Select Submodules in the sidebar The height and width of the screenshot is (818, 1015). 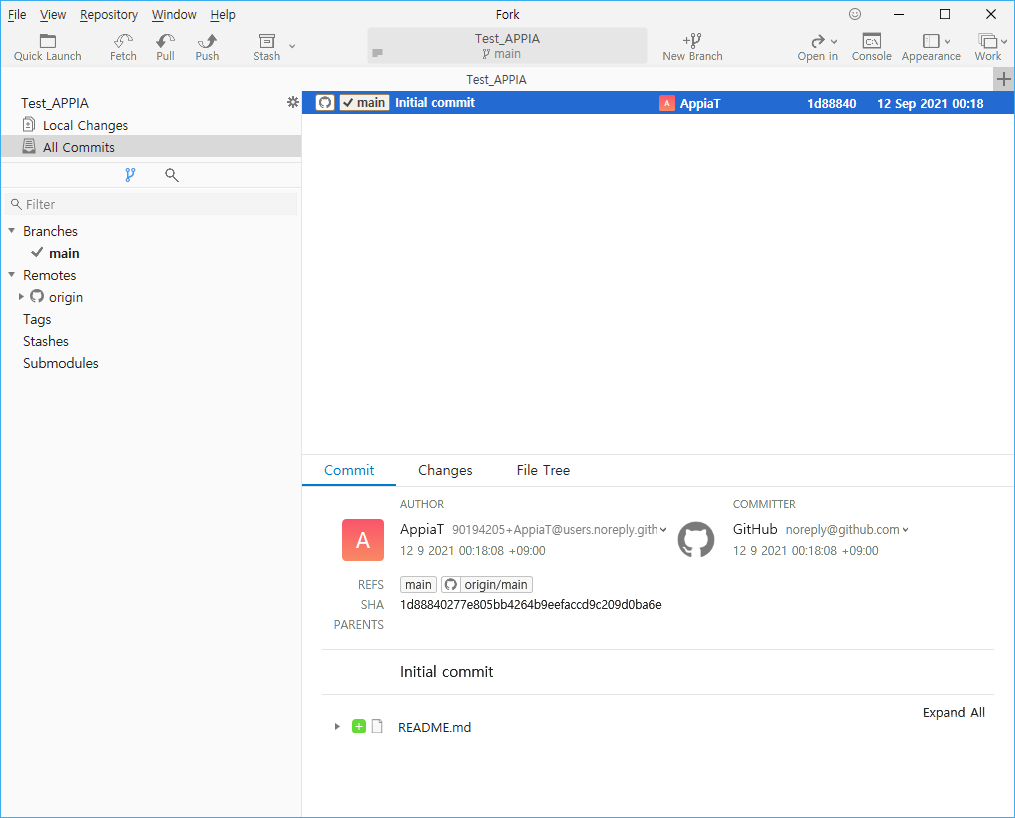pos(60,363)
